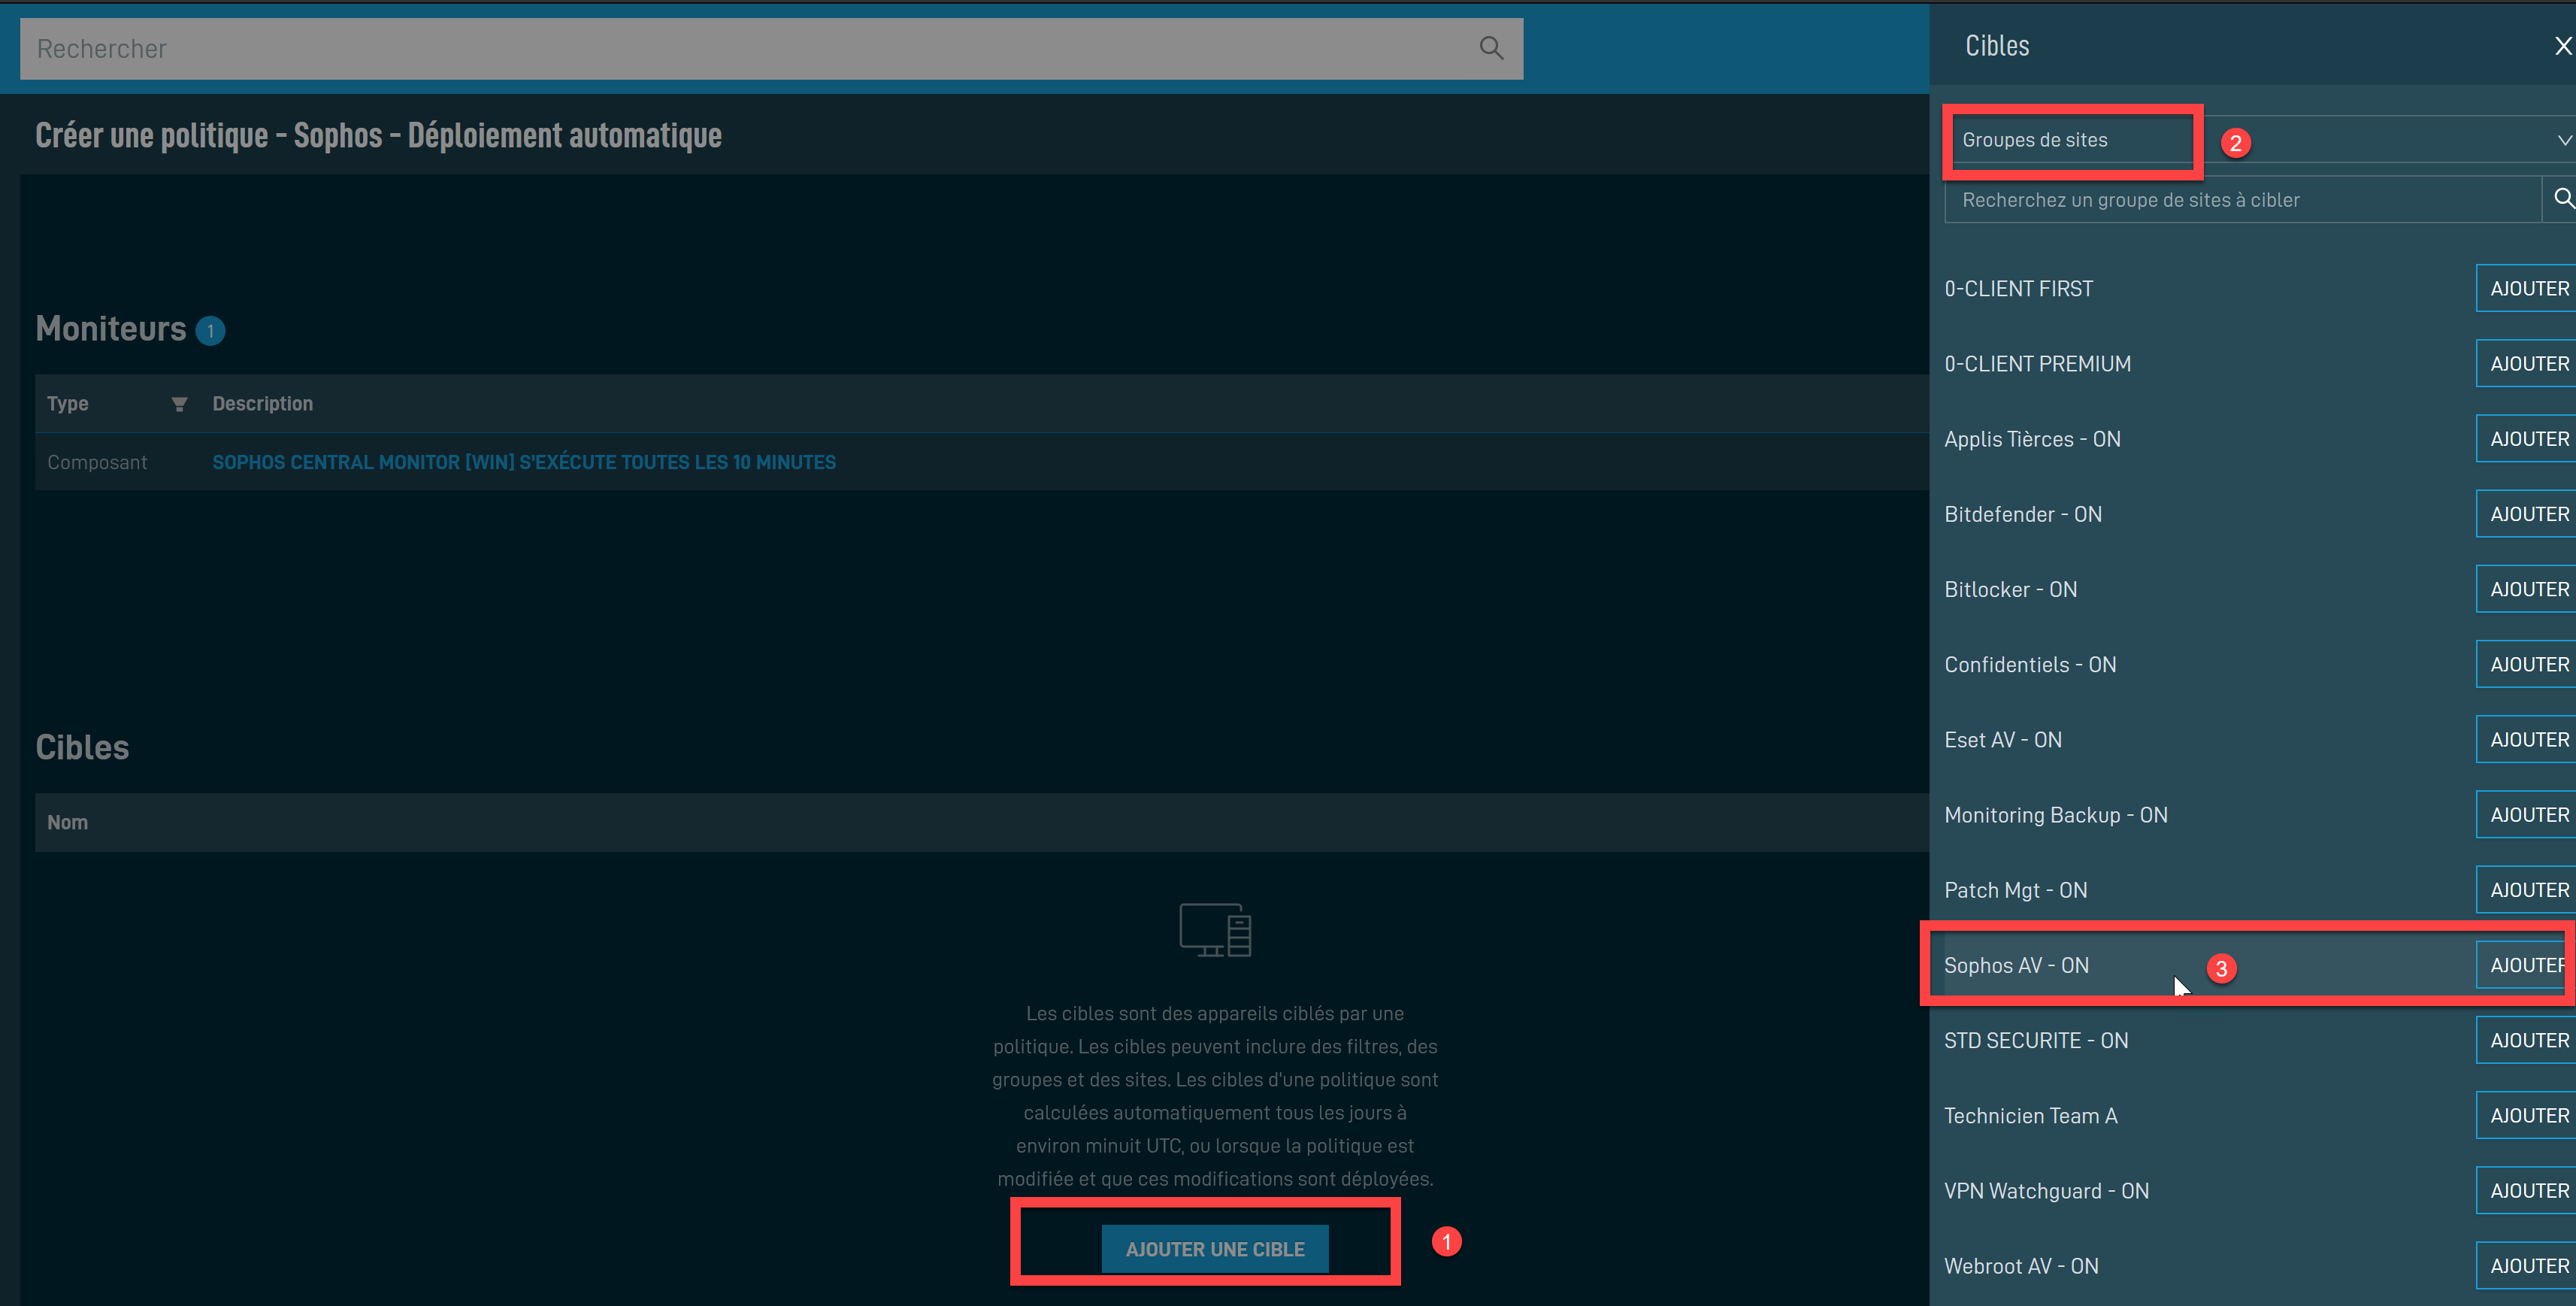Image resolution: width=2576 pixels, height=1306 pixels.
Task: Add the Patch Mgt - ON group
Action: [x=2527, y=890]
